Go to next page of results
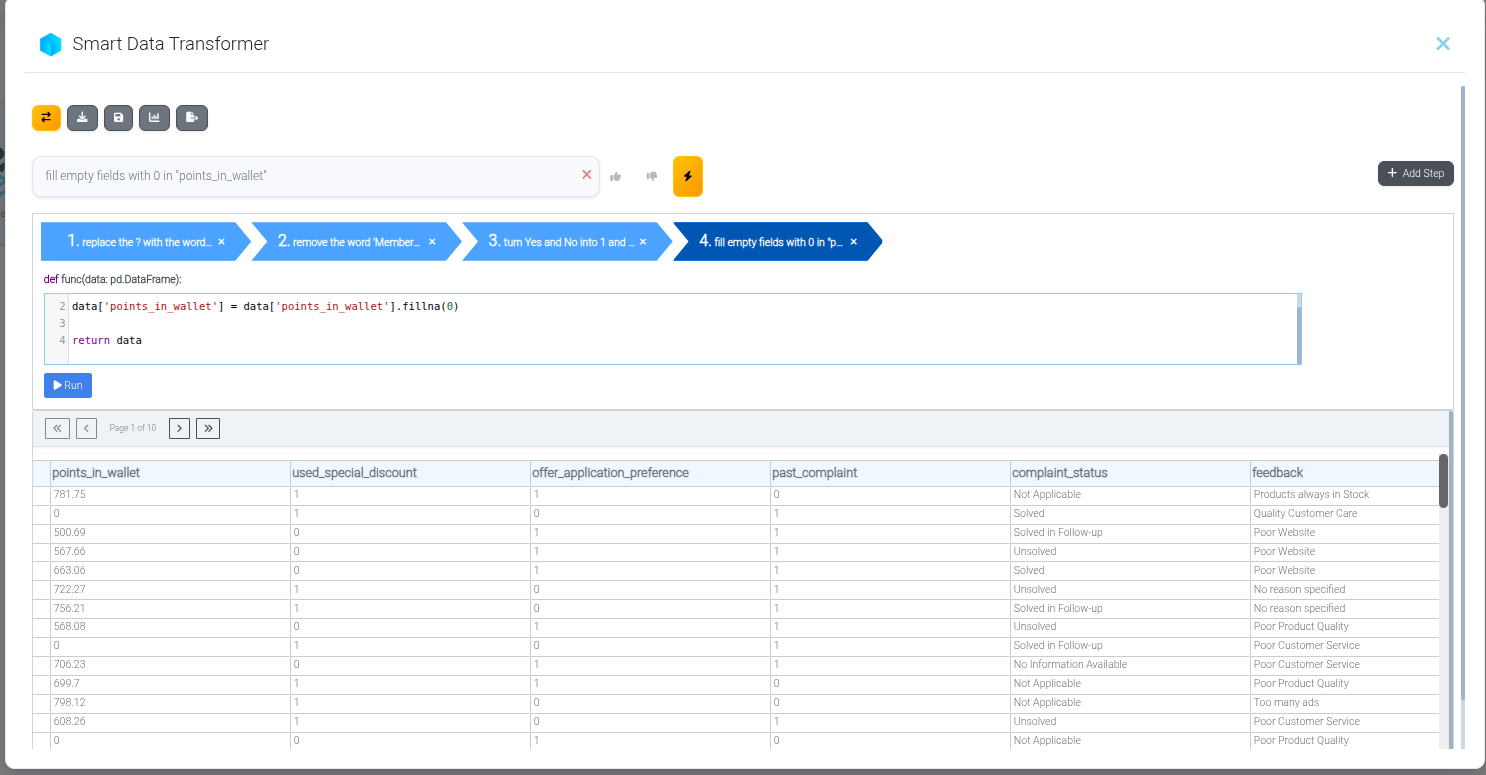 click(179, 428)
